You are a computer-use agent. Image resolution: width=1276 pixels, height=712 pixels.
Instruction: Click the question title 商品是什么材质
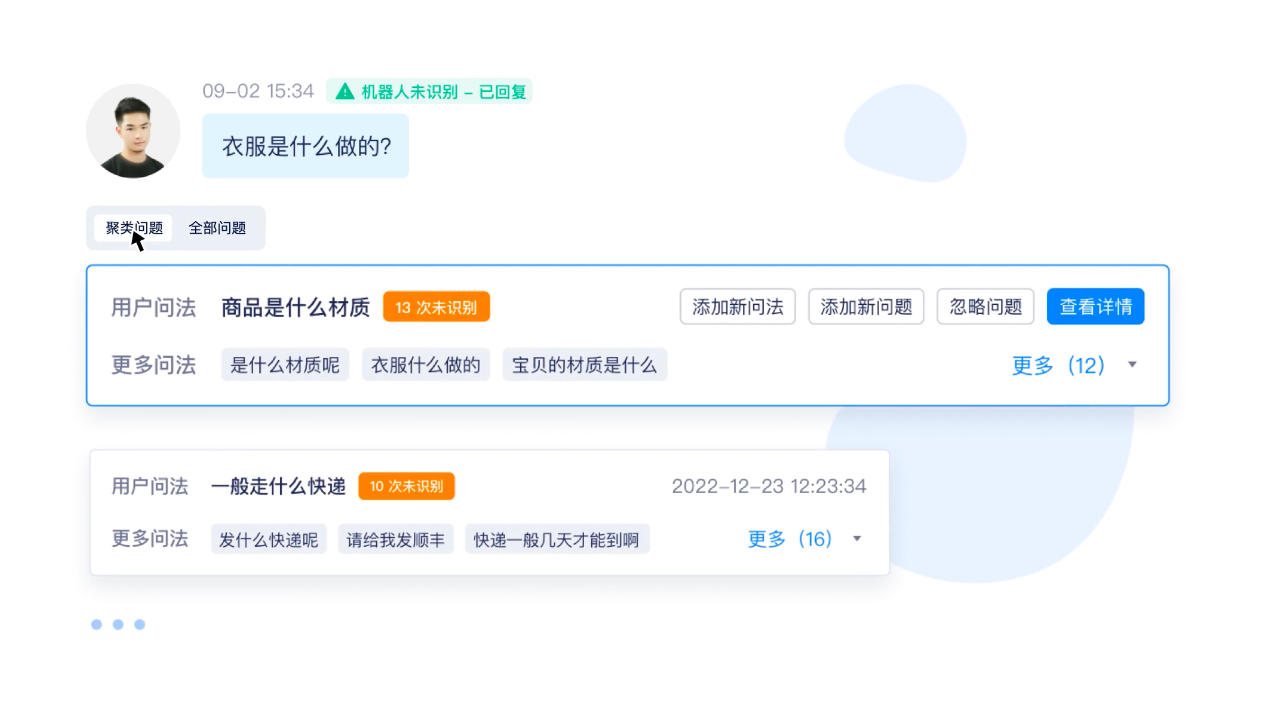[296, 307]
